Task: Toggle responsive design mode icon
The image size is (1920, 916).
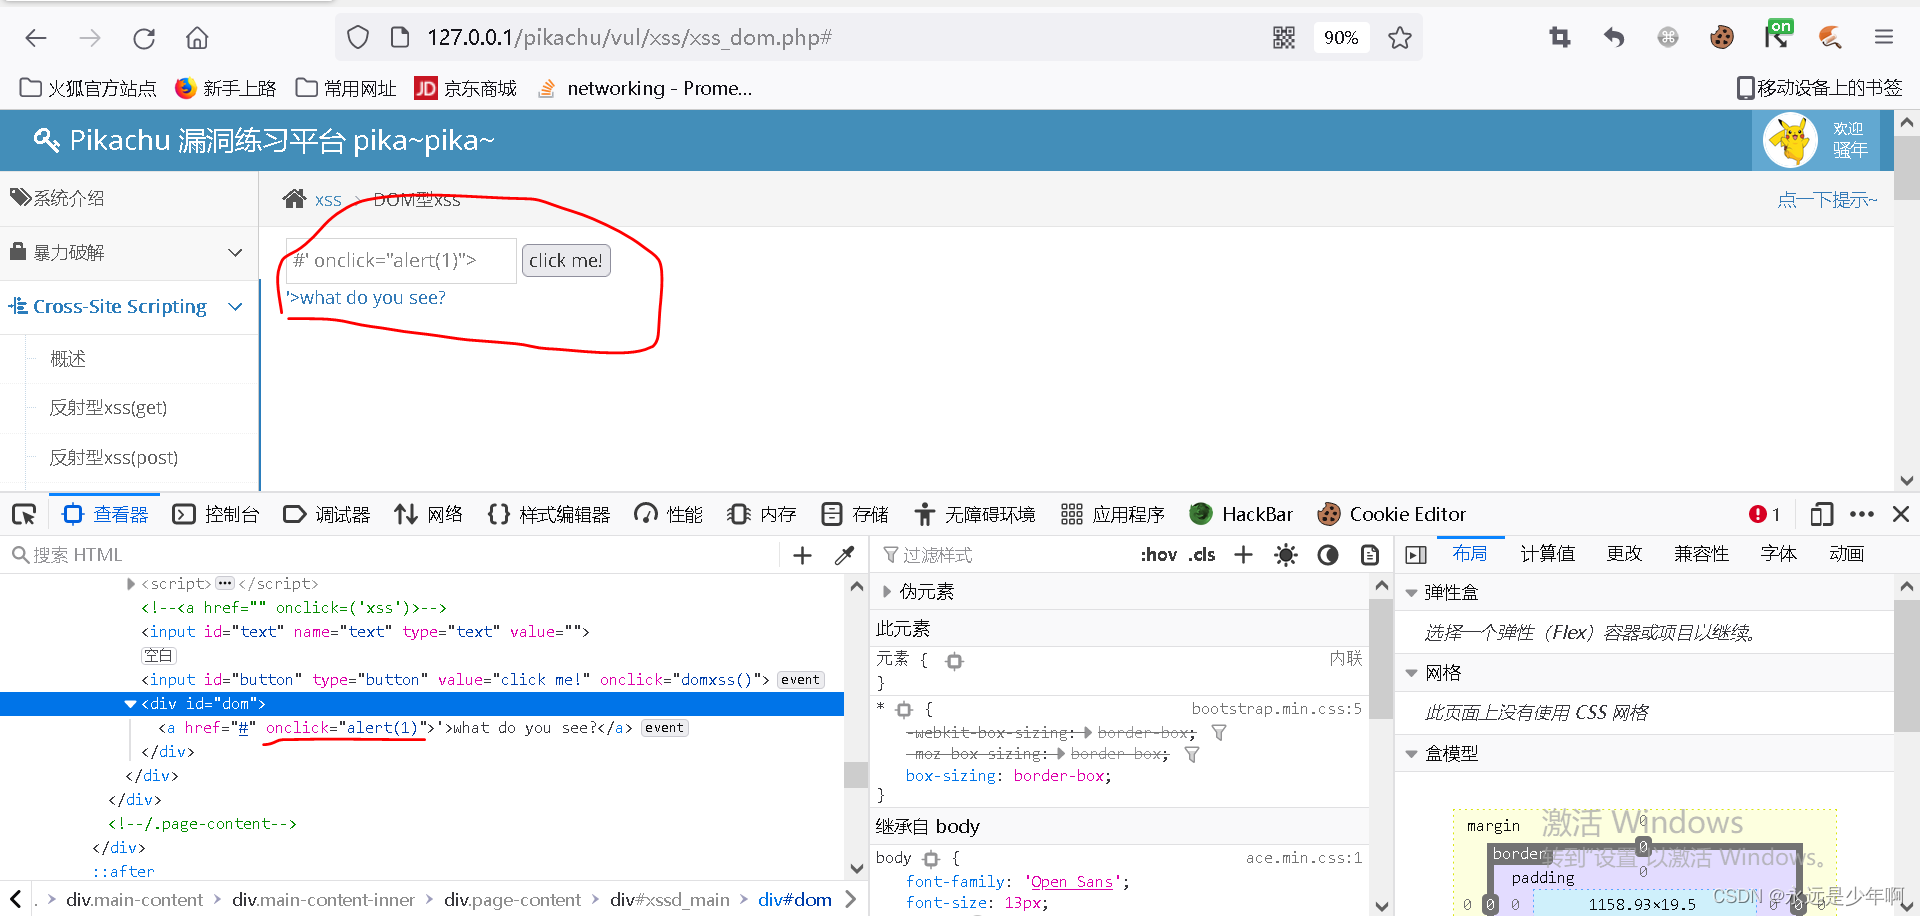Action: (x=1822, y=514)
